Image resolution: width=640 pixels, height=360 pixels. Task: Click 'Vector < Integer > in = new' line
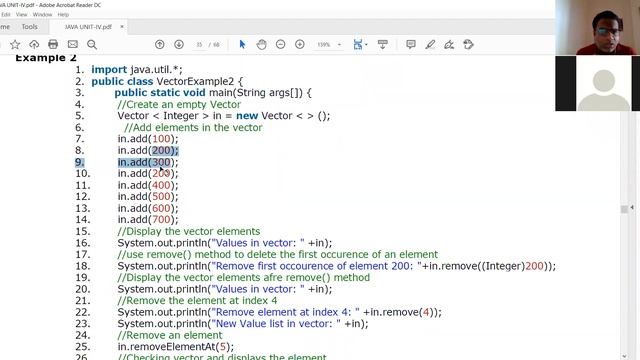(224, 116)
